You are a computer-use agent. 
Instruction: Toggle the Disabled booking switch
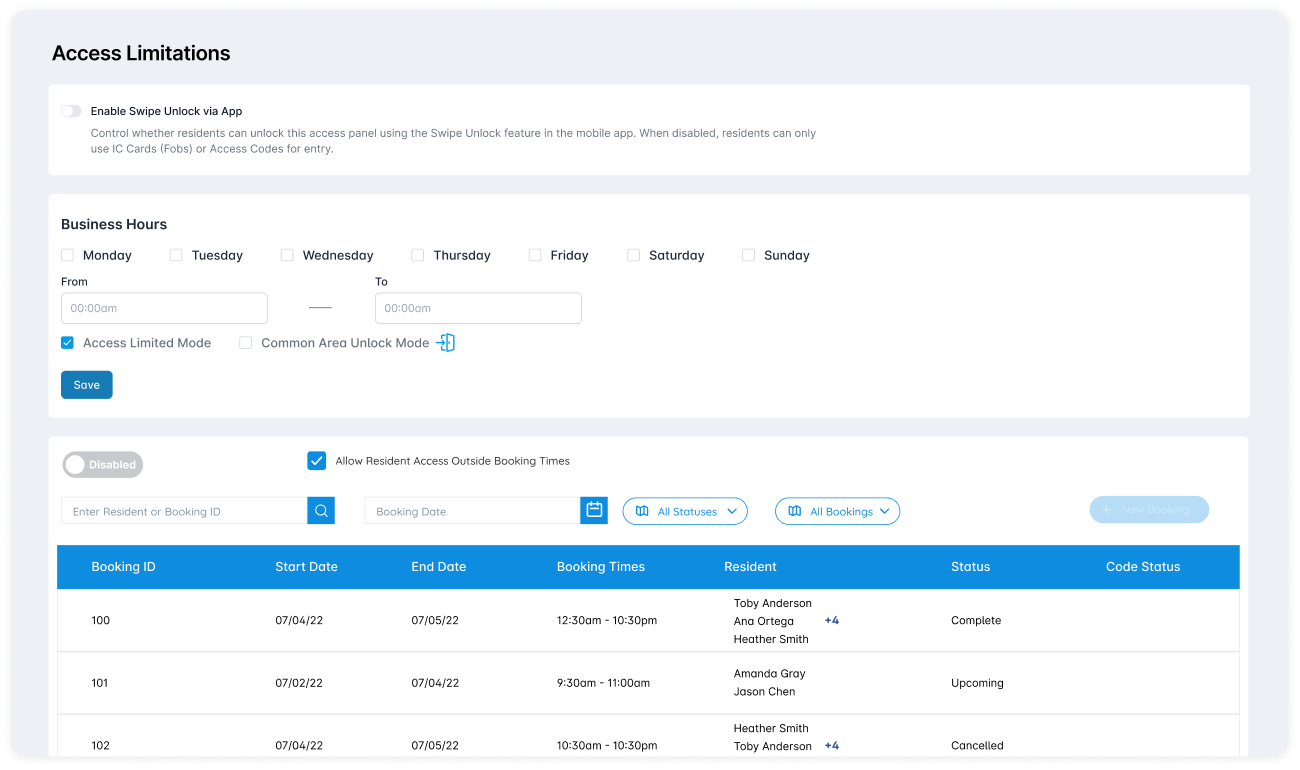(x=103, y=465)
